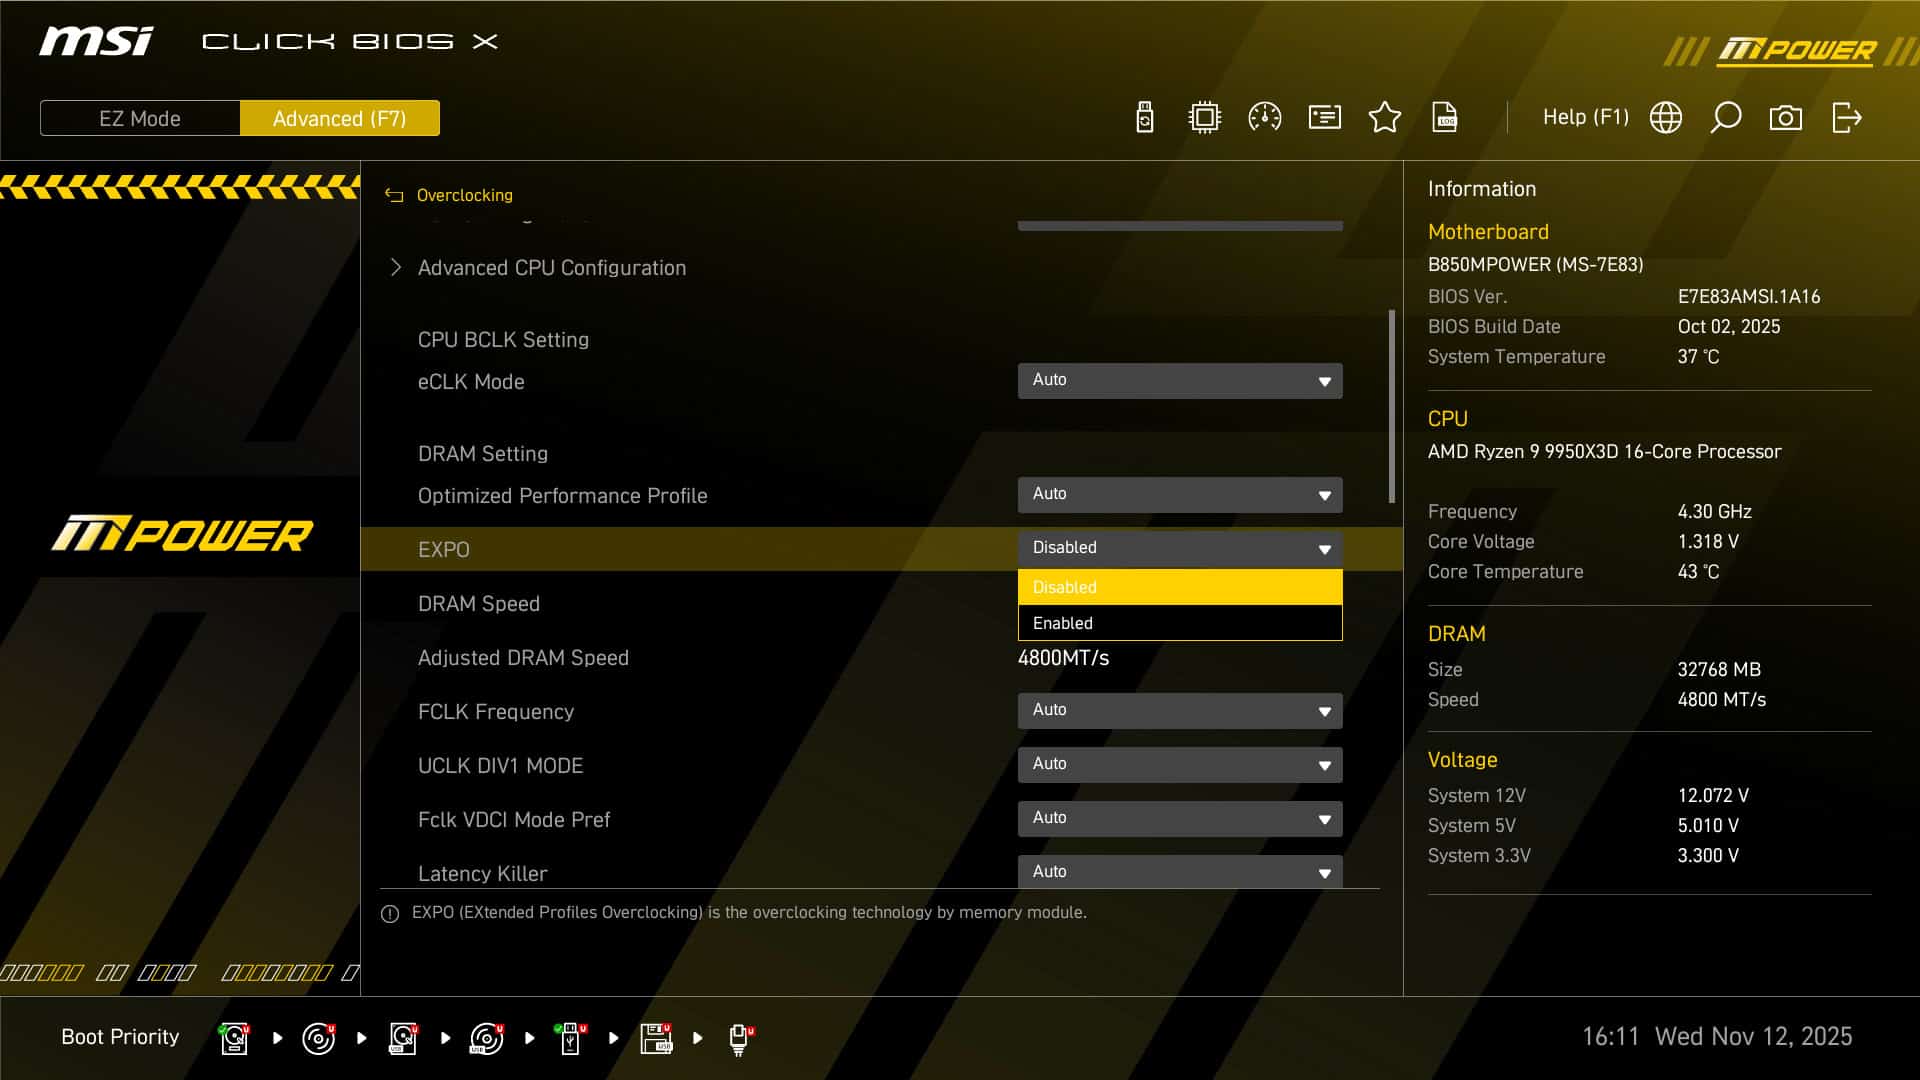Click the System 12V 12.072 V reading
This screenshot has width=1920, height=1080.
coord(1713,795)
